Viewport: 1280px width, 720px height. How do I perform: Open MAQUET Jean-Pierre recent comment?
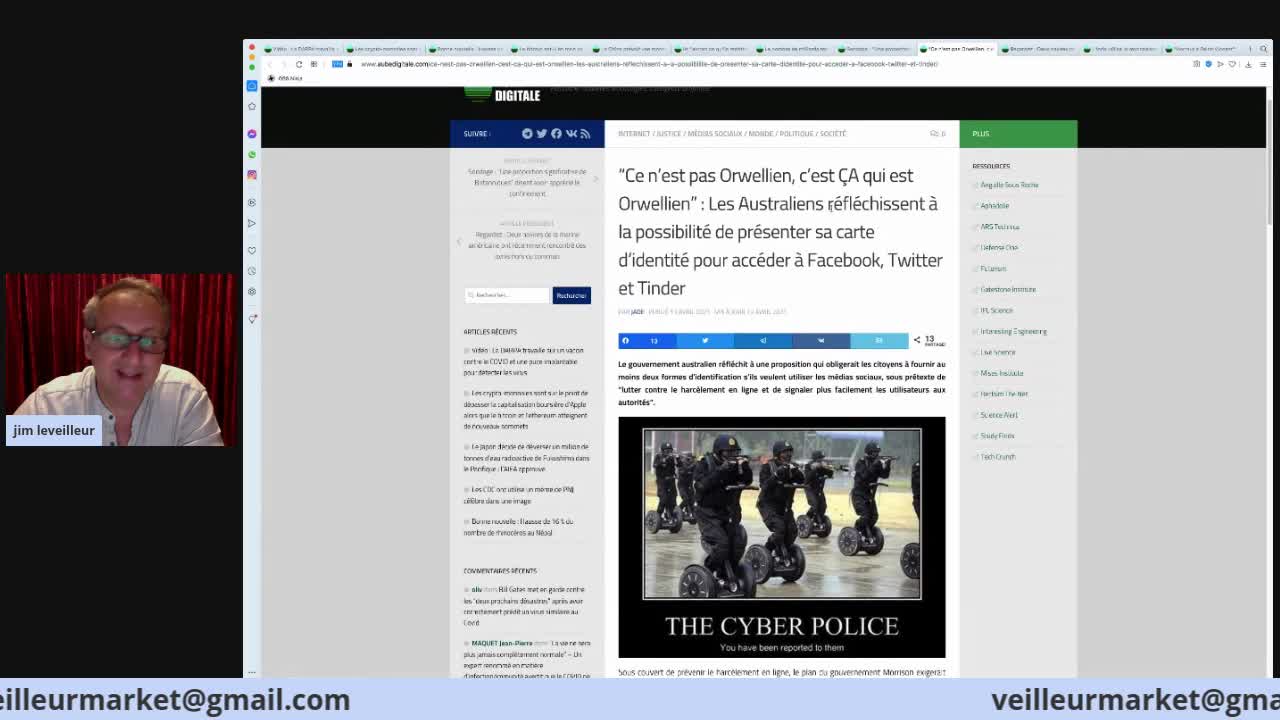[x=502, y=643]
